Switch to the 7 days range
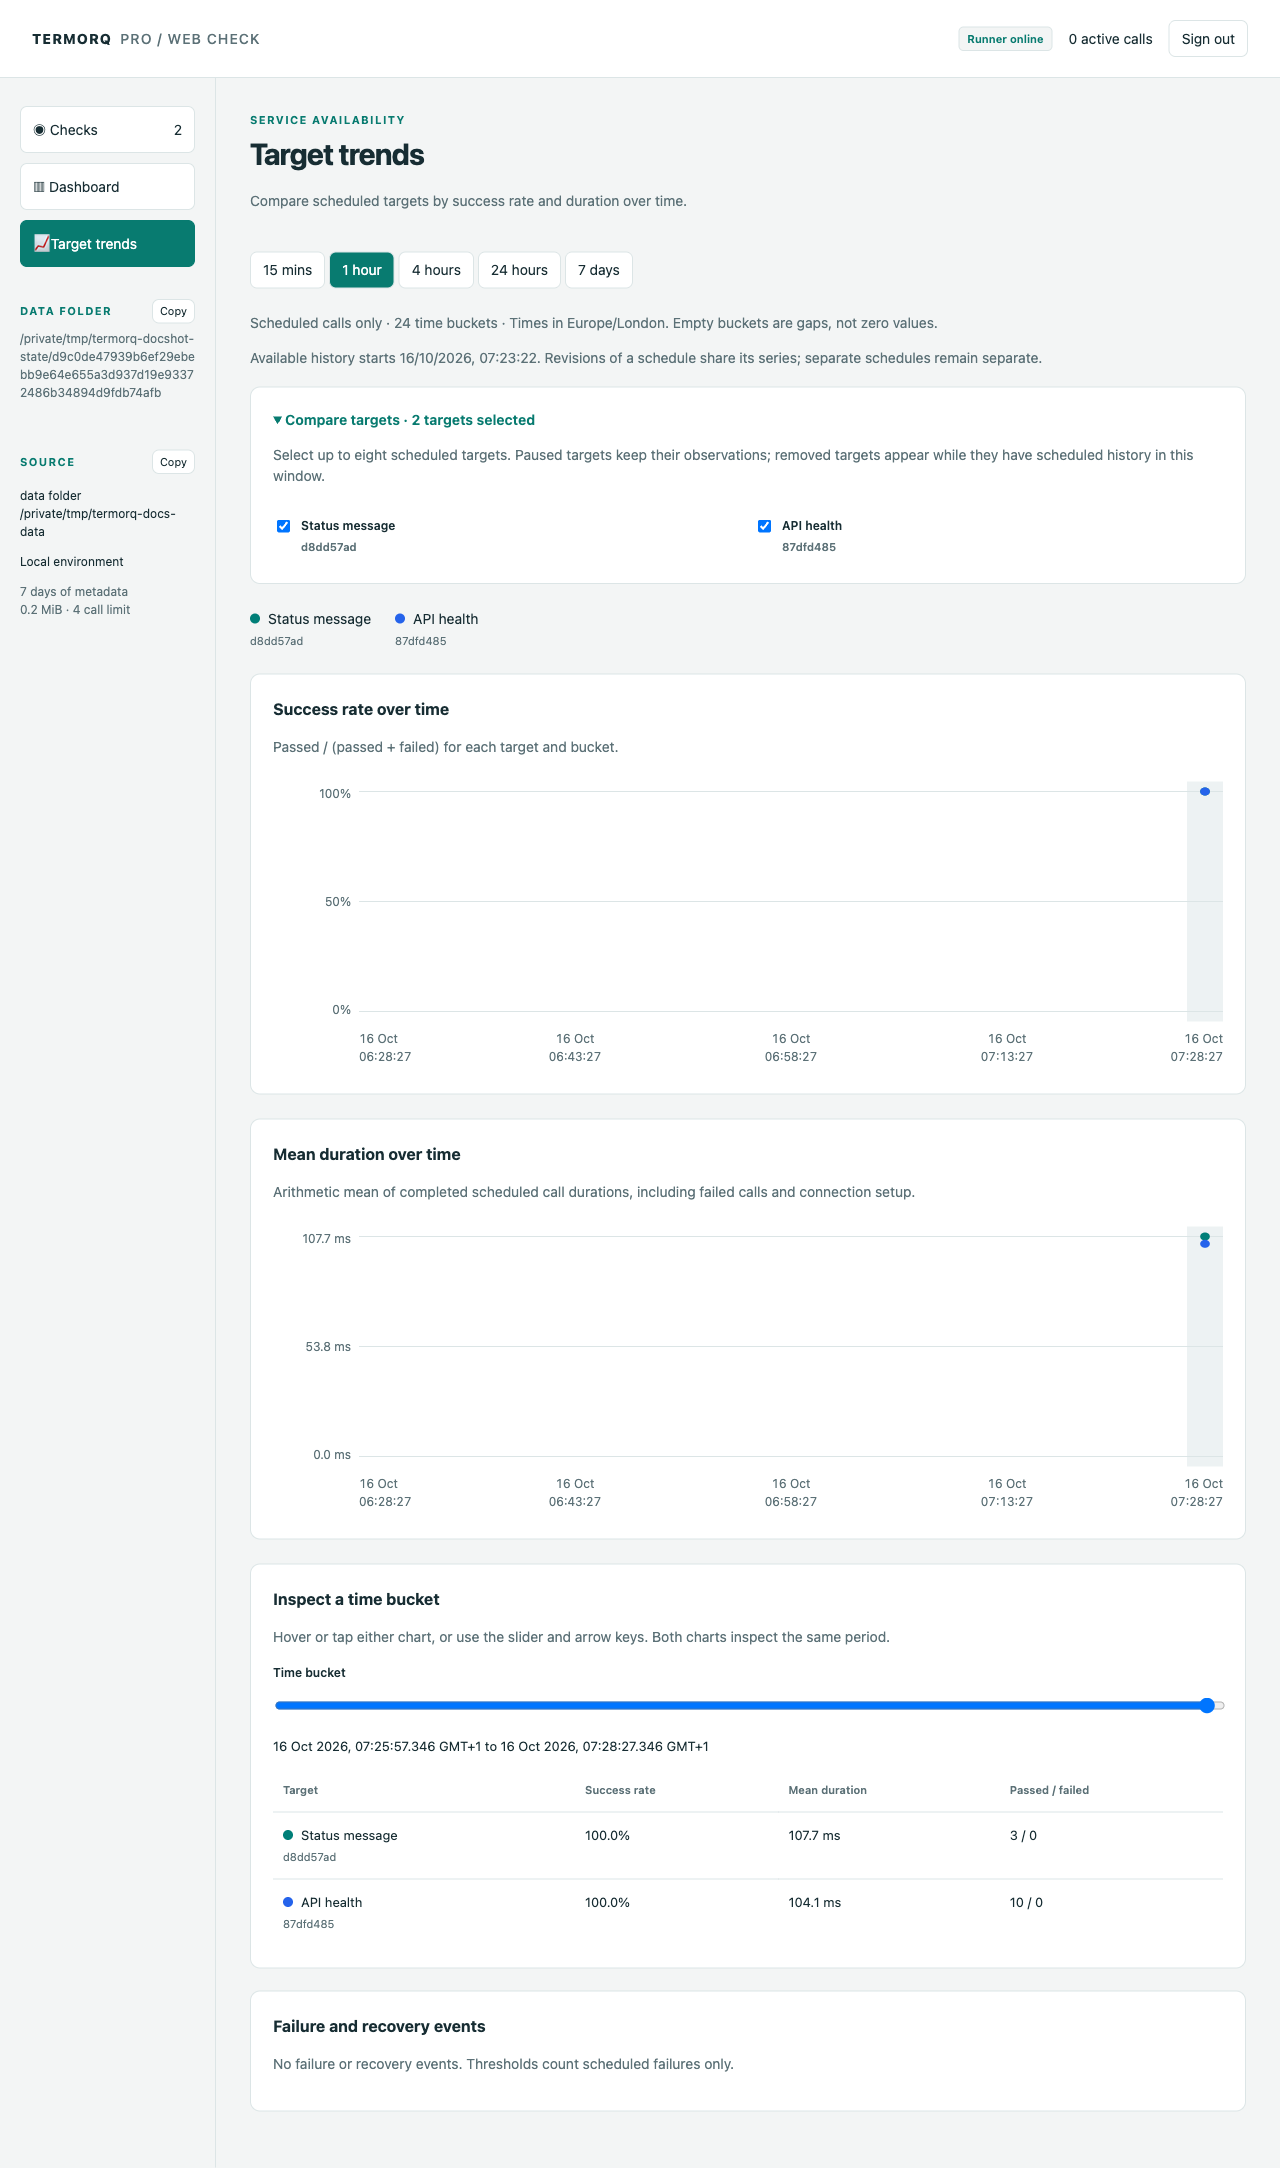 click(599, 270)
